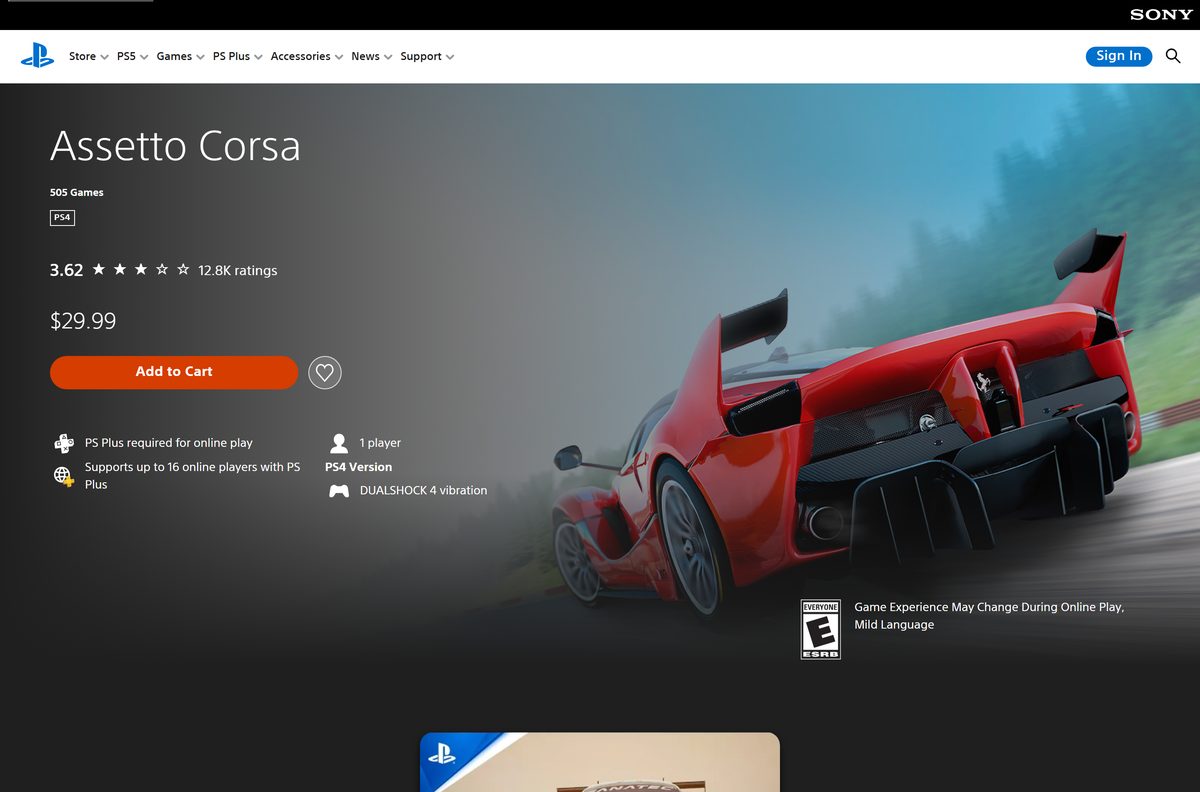Expand the Support dropdown menu

pos(427,57)
